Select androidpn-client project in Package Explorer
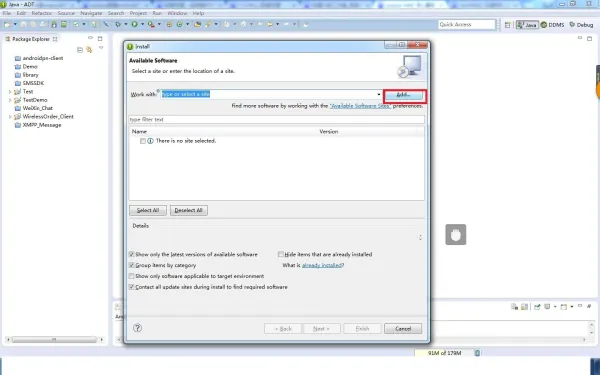600x375 pixels. pos(42,58)
